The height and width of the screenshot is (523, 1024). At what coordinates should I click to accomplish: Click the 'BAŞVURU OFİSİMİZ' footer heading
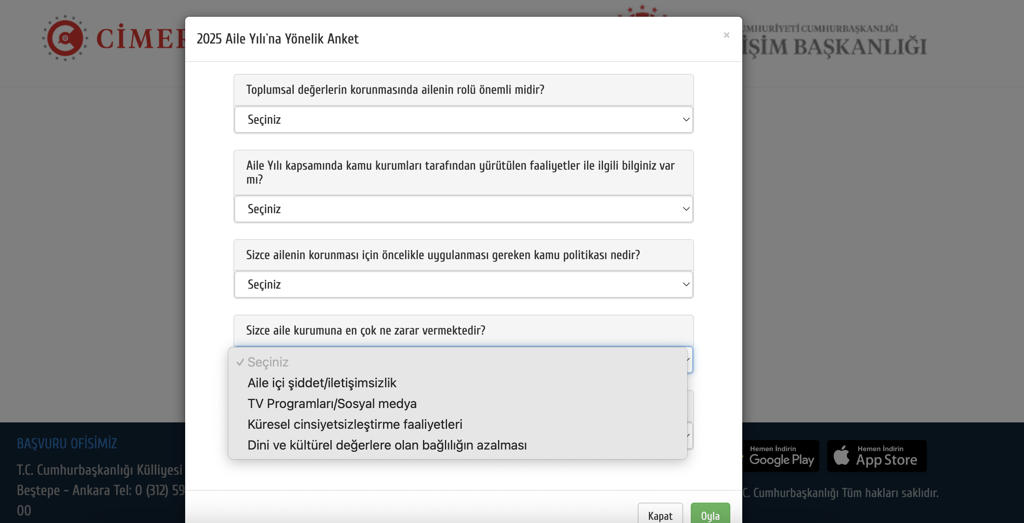tap(67, 443)
